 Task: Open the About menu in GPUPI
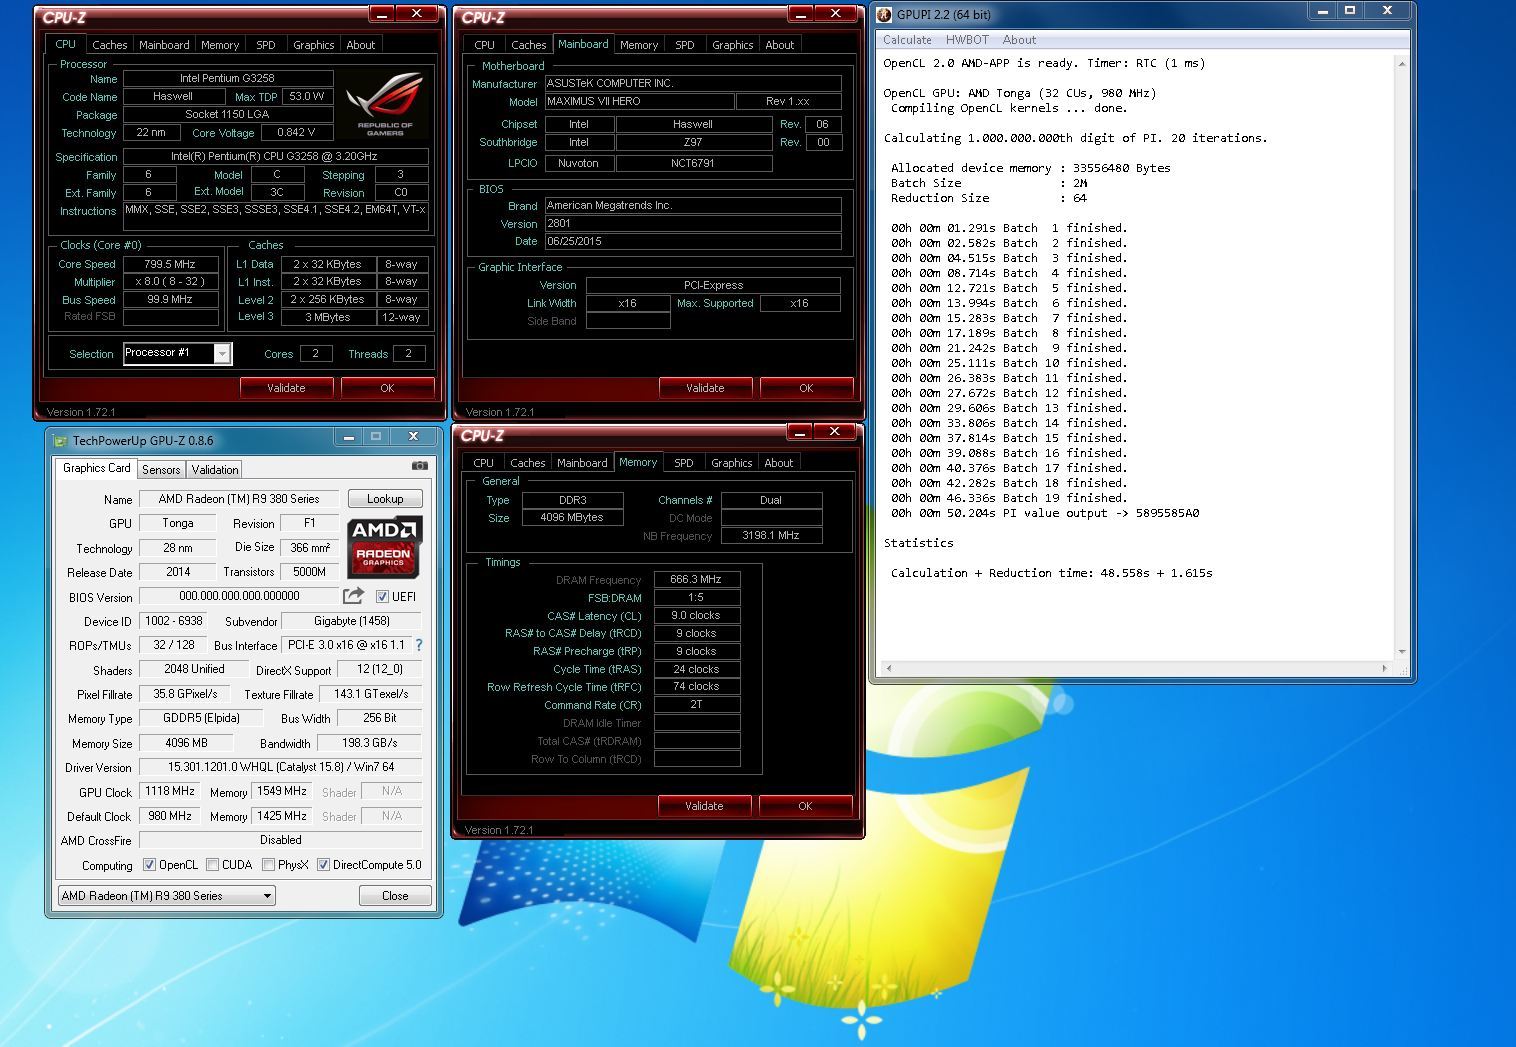(x=1019, y=40)
